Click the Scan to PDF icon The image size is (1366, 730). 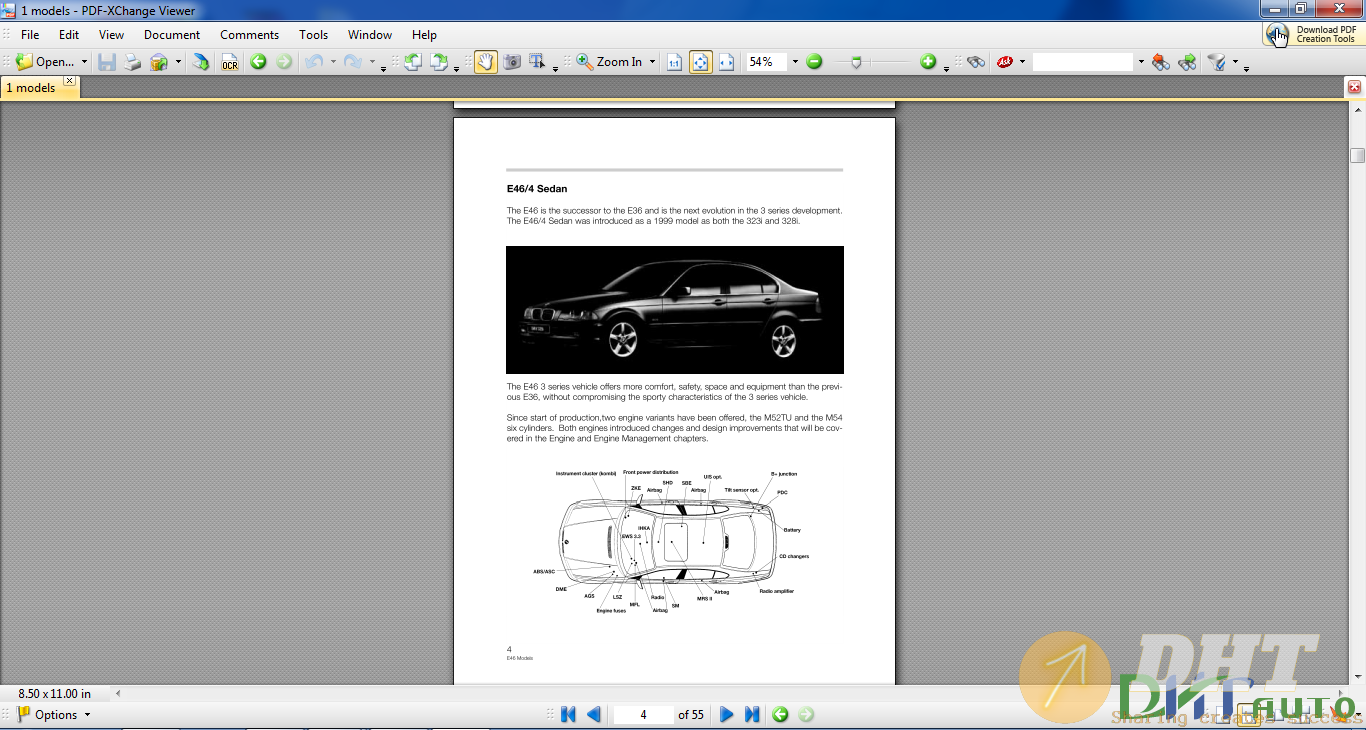tap(201, 62)
